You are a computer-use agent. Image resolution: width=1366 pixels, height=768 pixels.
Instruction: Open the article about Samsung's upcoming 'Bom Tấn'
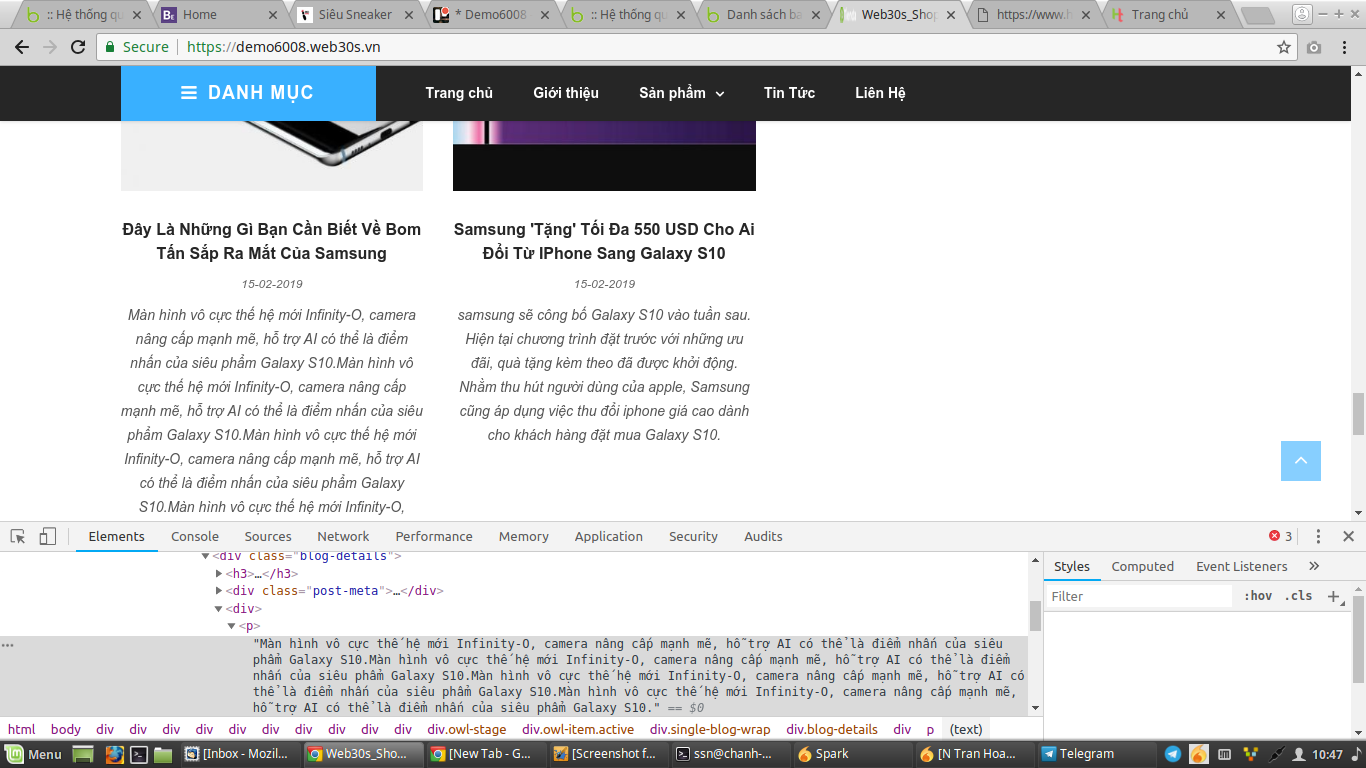[x=272, y=241]
